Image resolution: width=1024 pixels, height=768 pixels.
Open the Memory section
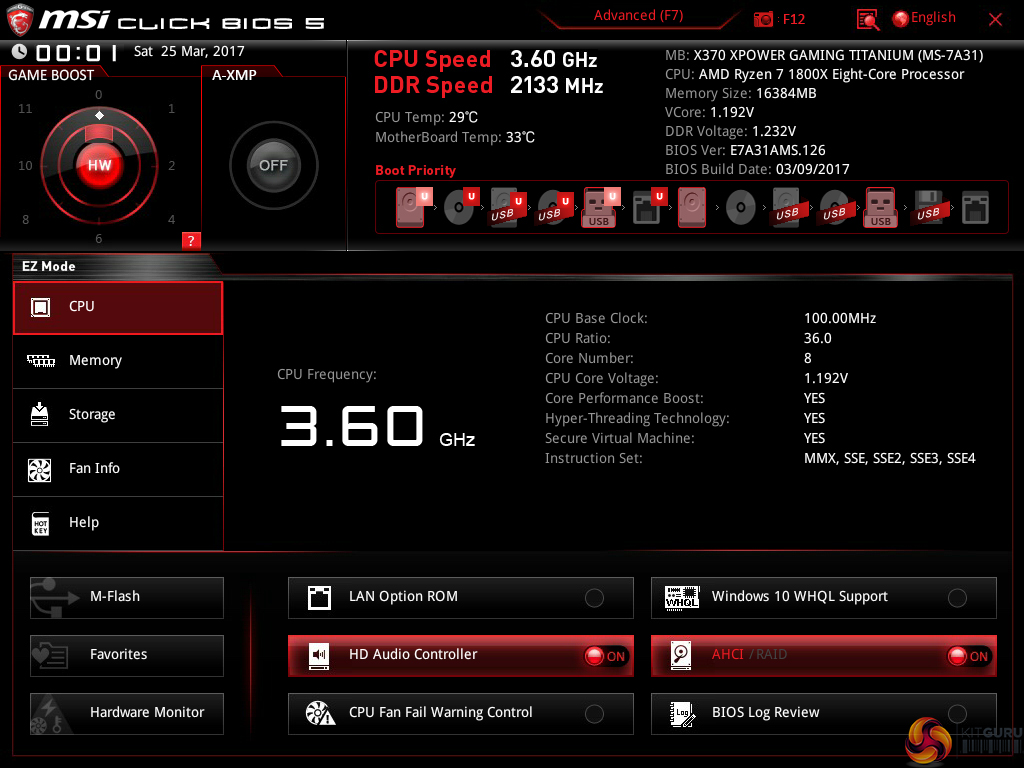point(118,361)
